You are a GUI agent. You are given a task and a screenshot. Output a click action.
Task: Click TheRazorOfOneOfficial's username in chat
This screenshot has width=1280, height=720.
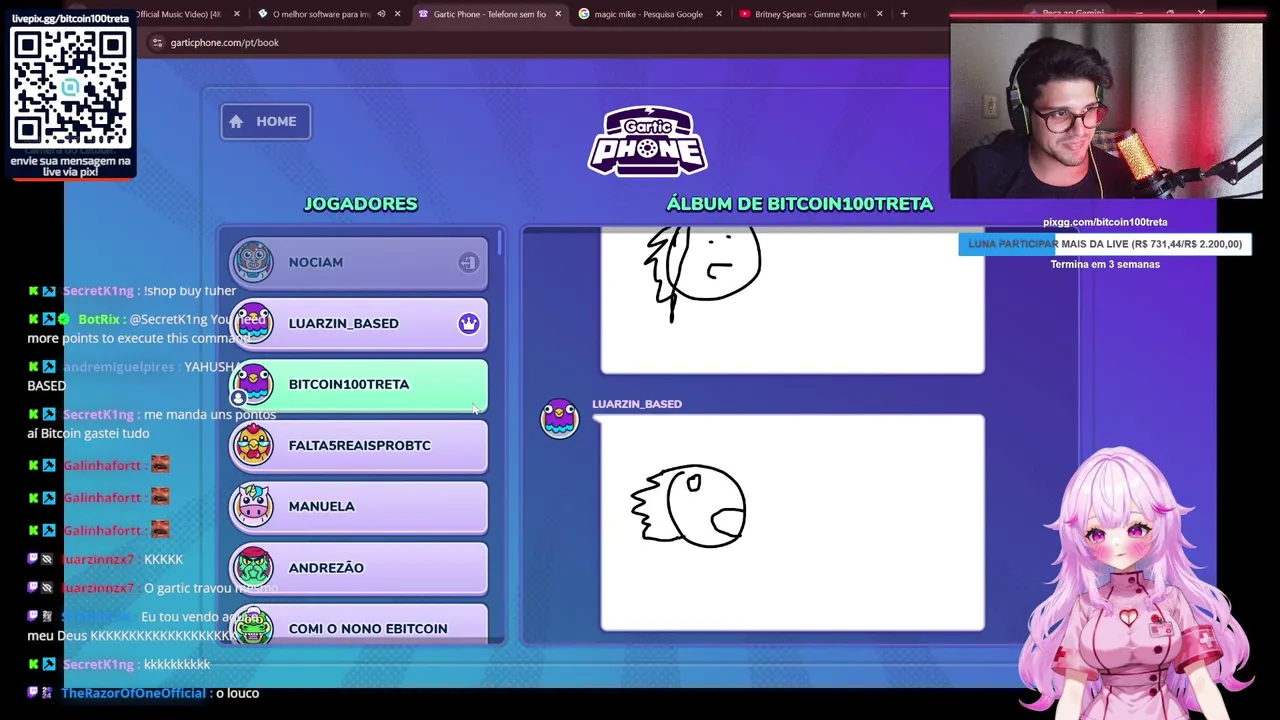pyautogui.click(x=133, y=693)
